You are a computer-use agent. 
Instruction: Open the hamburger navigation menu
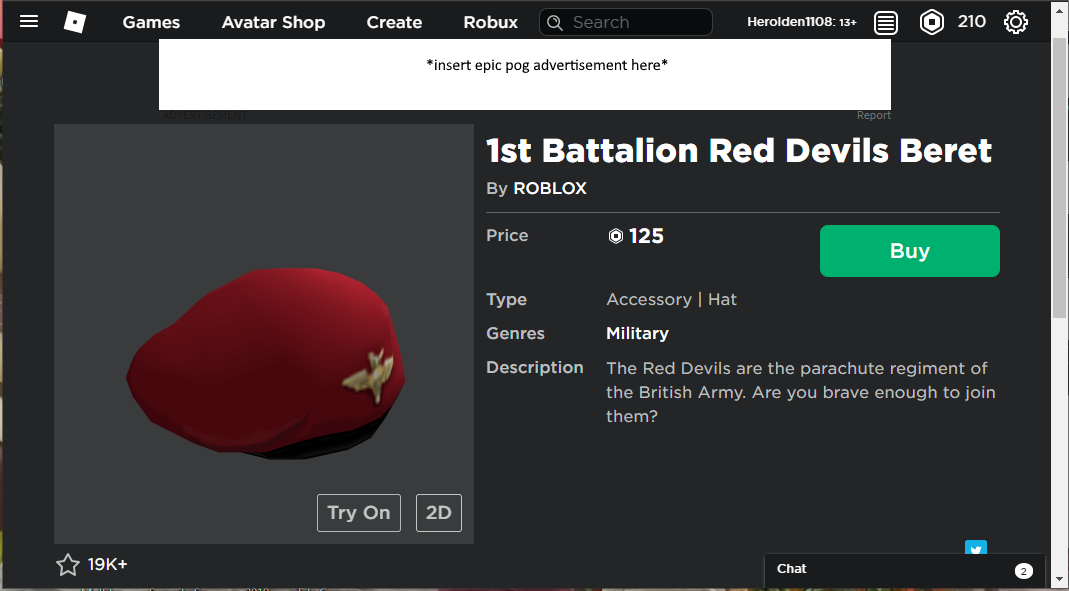click(x=29, y=21)
